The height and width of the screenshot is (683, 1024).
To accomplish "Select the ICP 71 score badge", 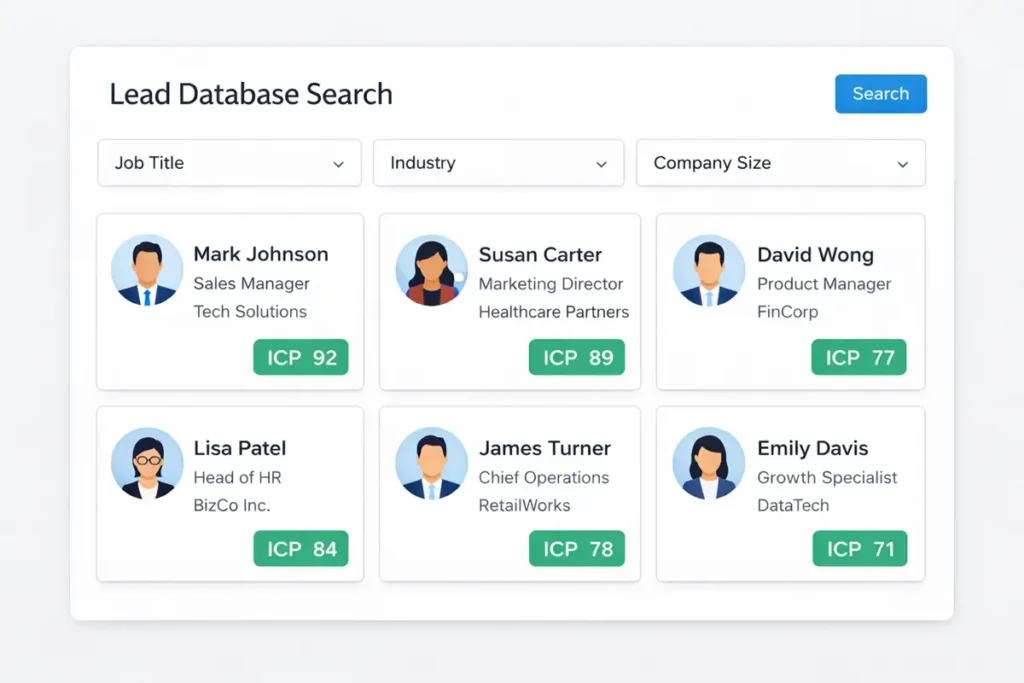I will click(x=858, y=548).
